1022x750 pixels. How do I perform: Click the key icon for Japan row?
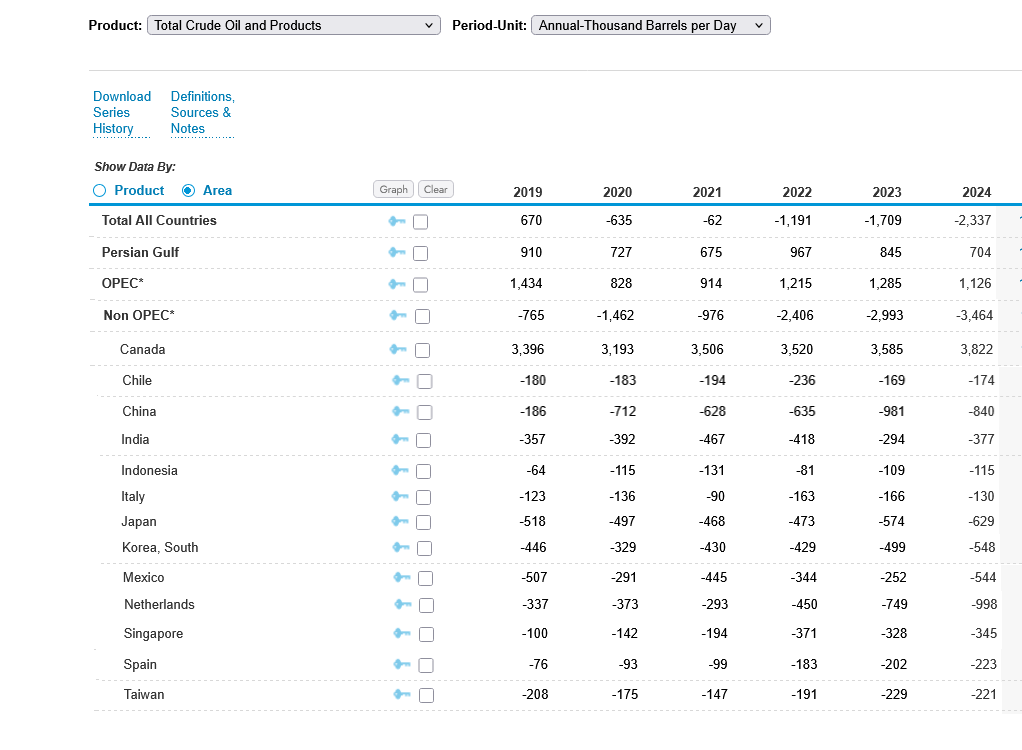(400, 521)
